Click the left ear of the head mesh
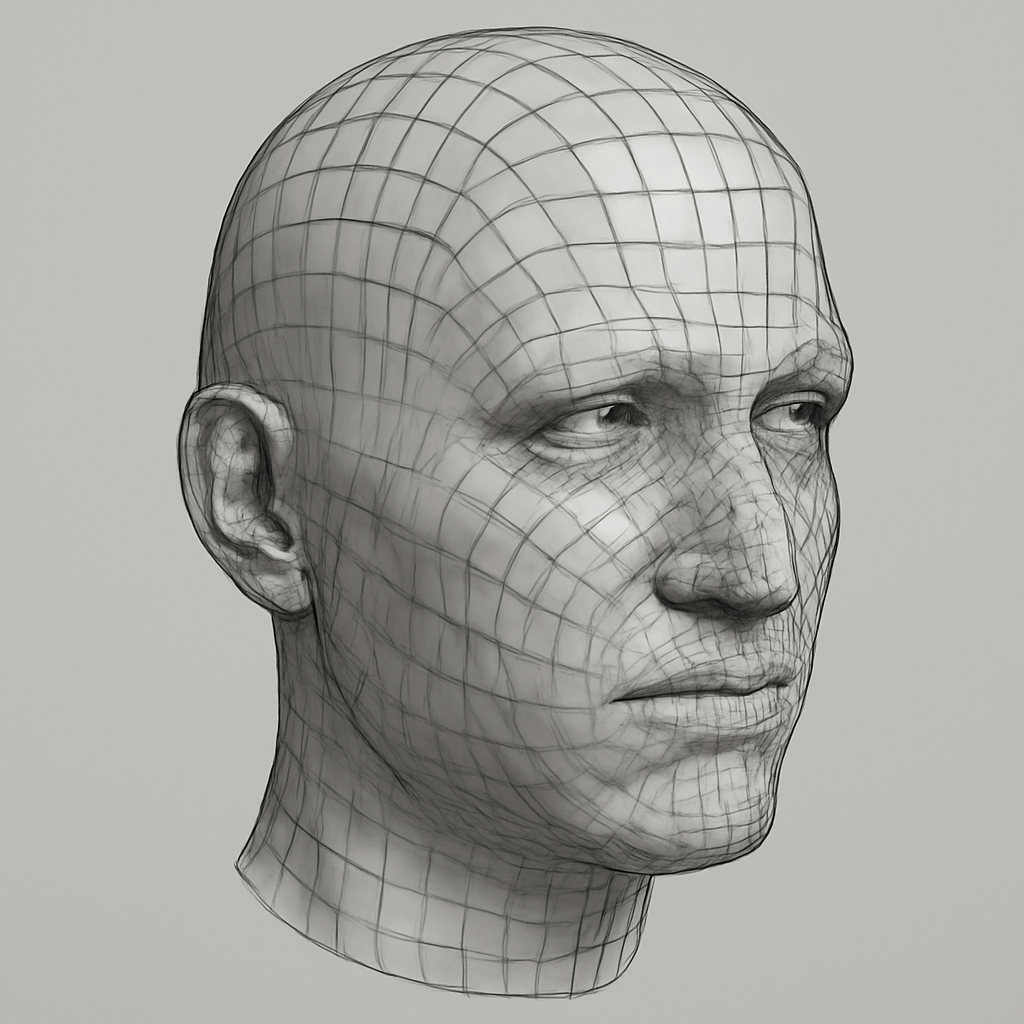Screen dimensions: 1024x1024 (240, 490)
